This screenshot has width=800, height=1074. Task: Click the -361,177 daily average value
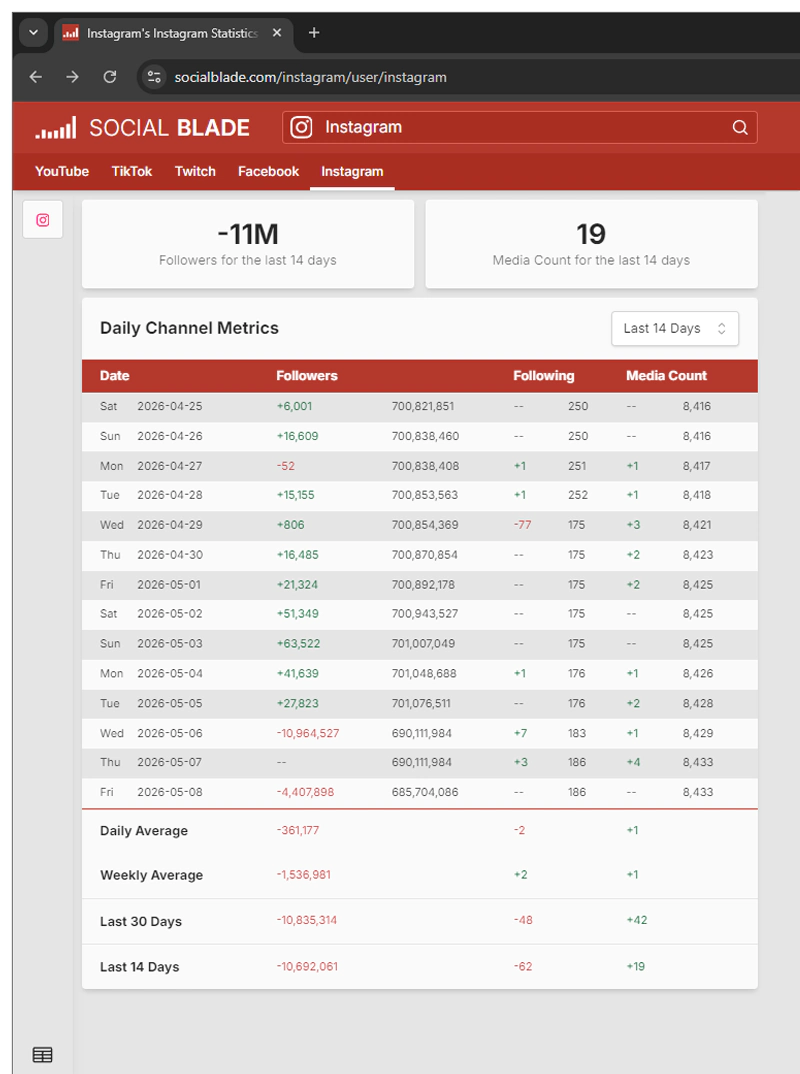pyautogui.click(x=298, y=830)
